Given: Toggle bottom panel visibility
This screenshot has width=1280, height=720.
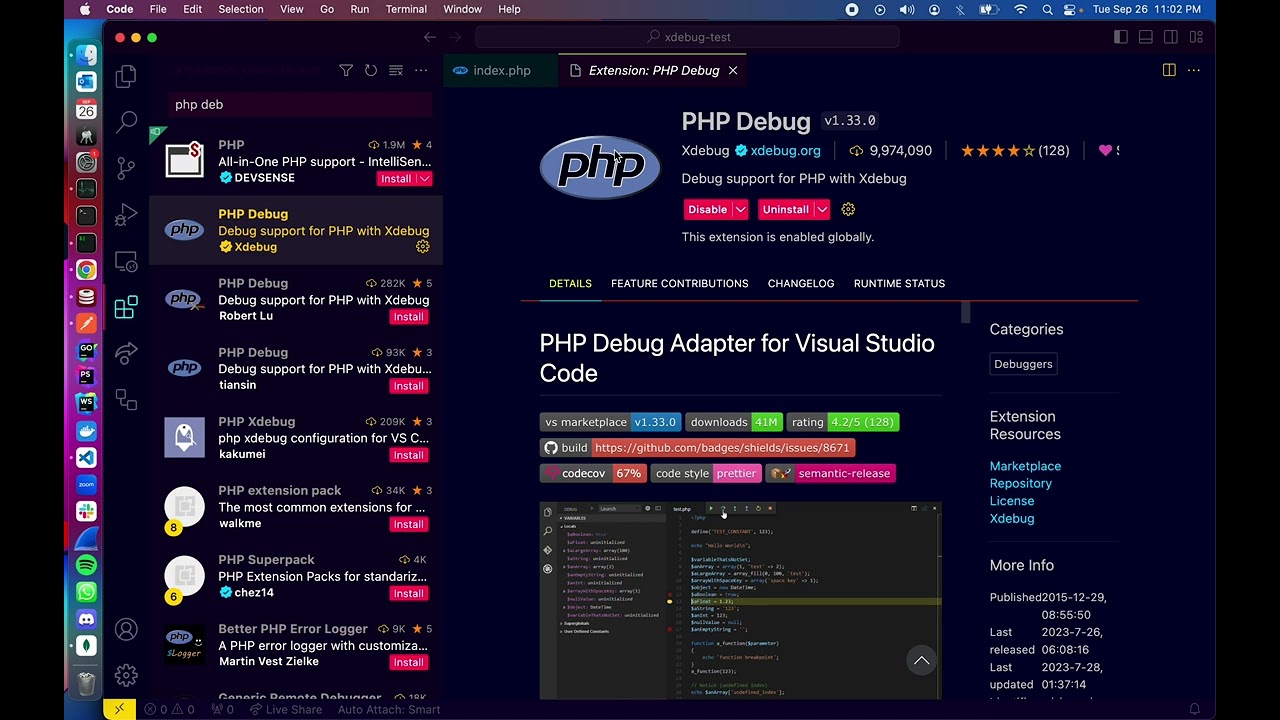Looking at the screenshot, I should coord(1146,37).
